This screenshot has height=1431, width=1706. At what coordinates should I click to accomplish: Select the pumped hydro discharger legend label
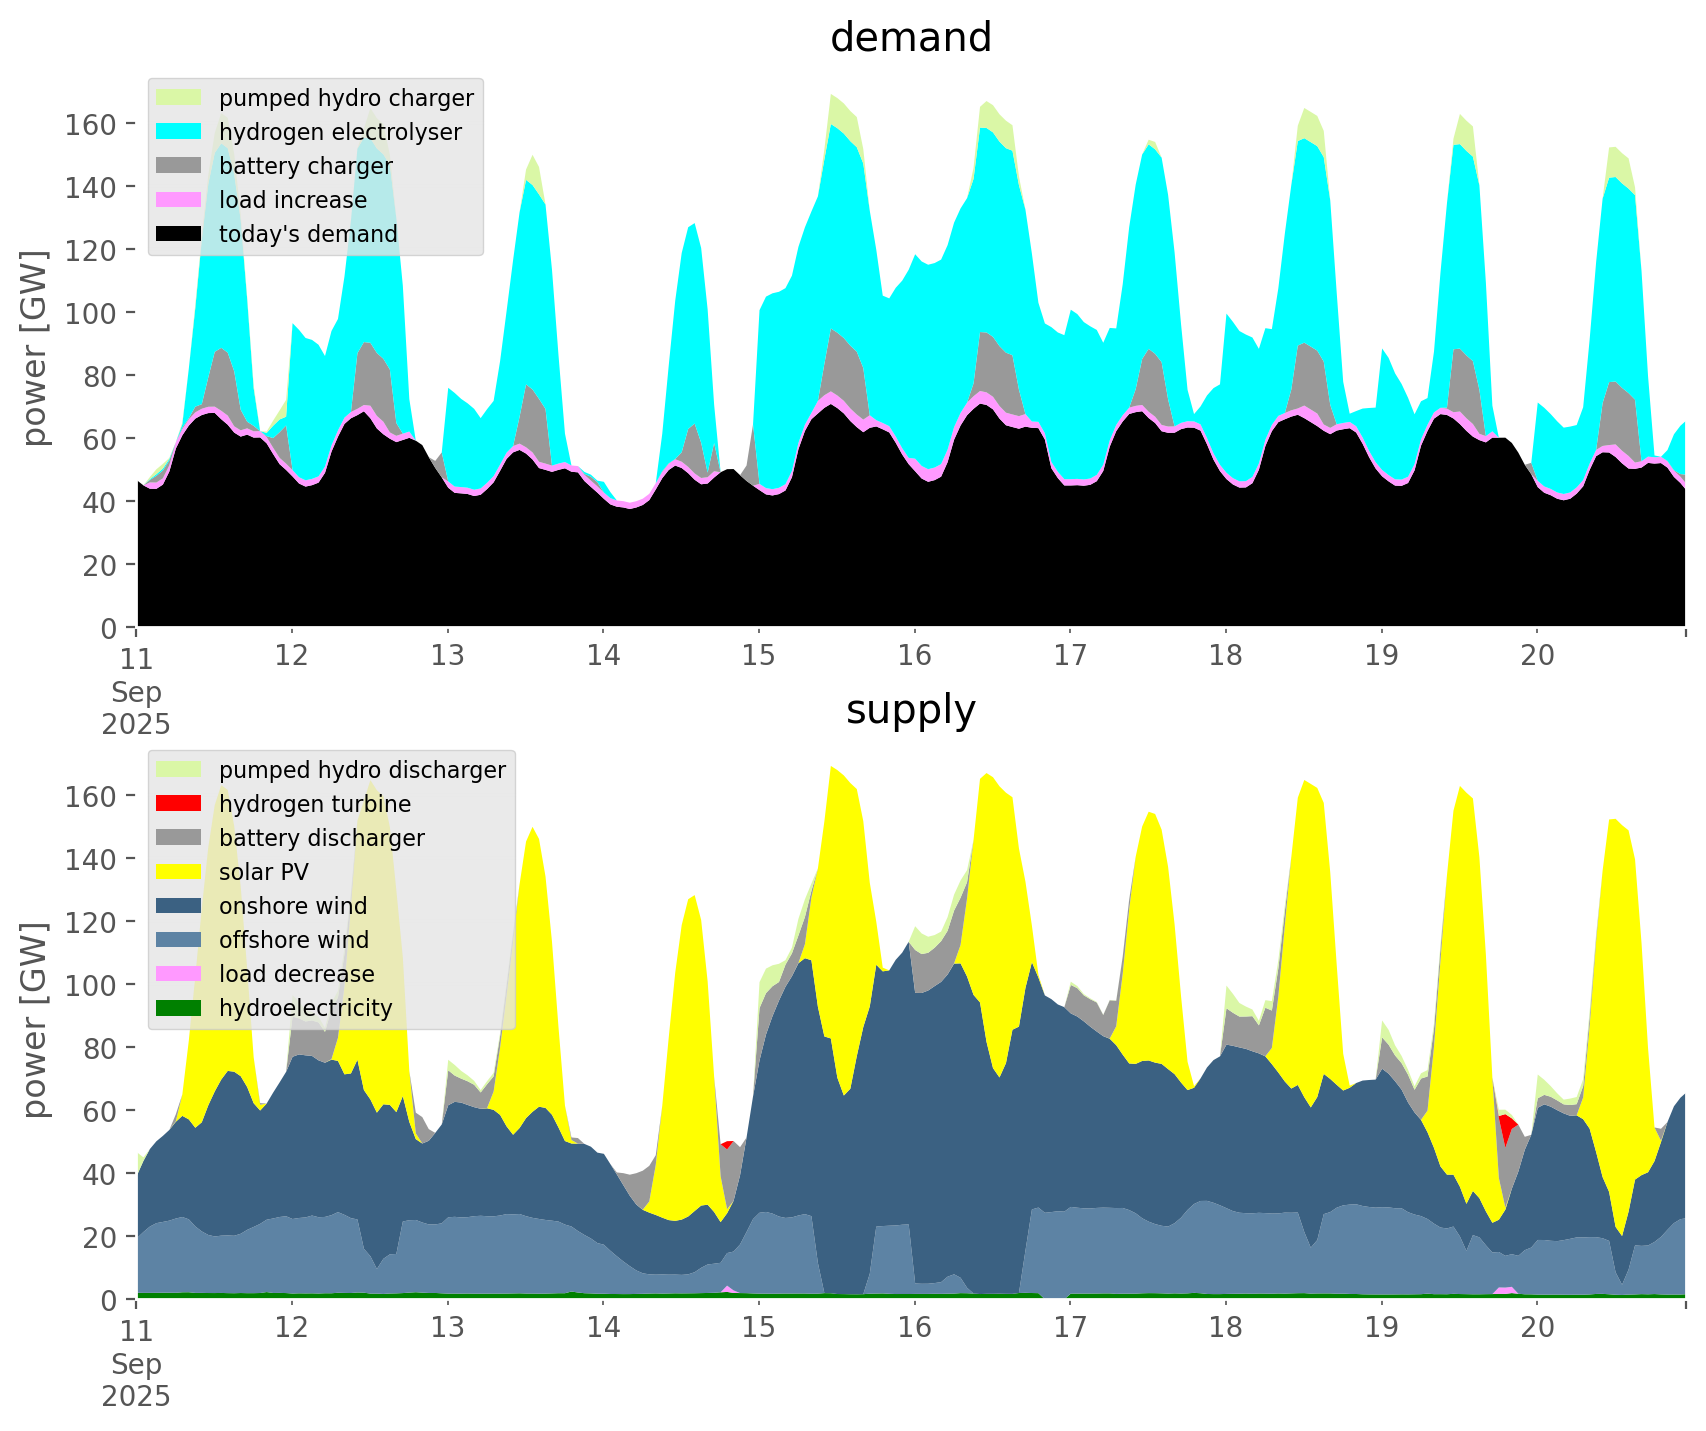362,770
